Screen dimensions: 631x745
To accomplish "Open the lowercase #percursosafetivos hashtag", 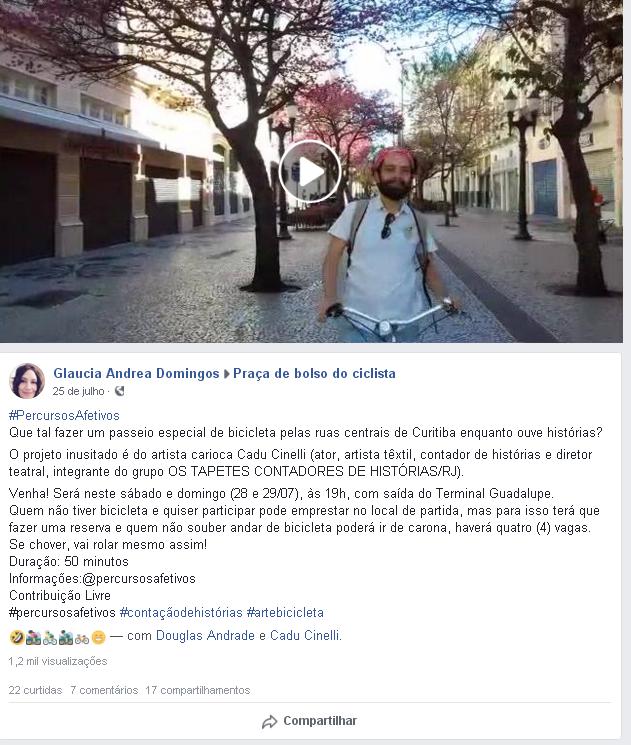I will 62,612.
